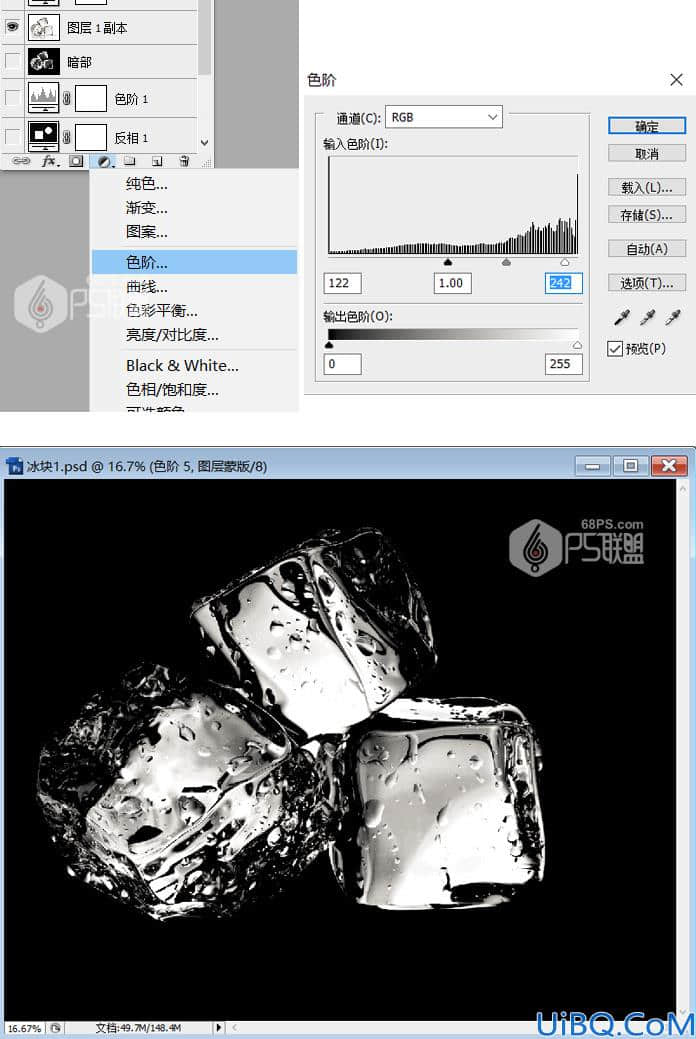Image resolution: width=696 pixels, height=1039 pixels.
Task: Click the chain link on 反相 1 layer
Action: pos(67,137)
